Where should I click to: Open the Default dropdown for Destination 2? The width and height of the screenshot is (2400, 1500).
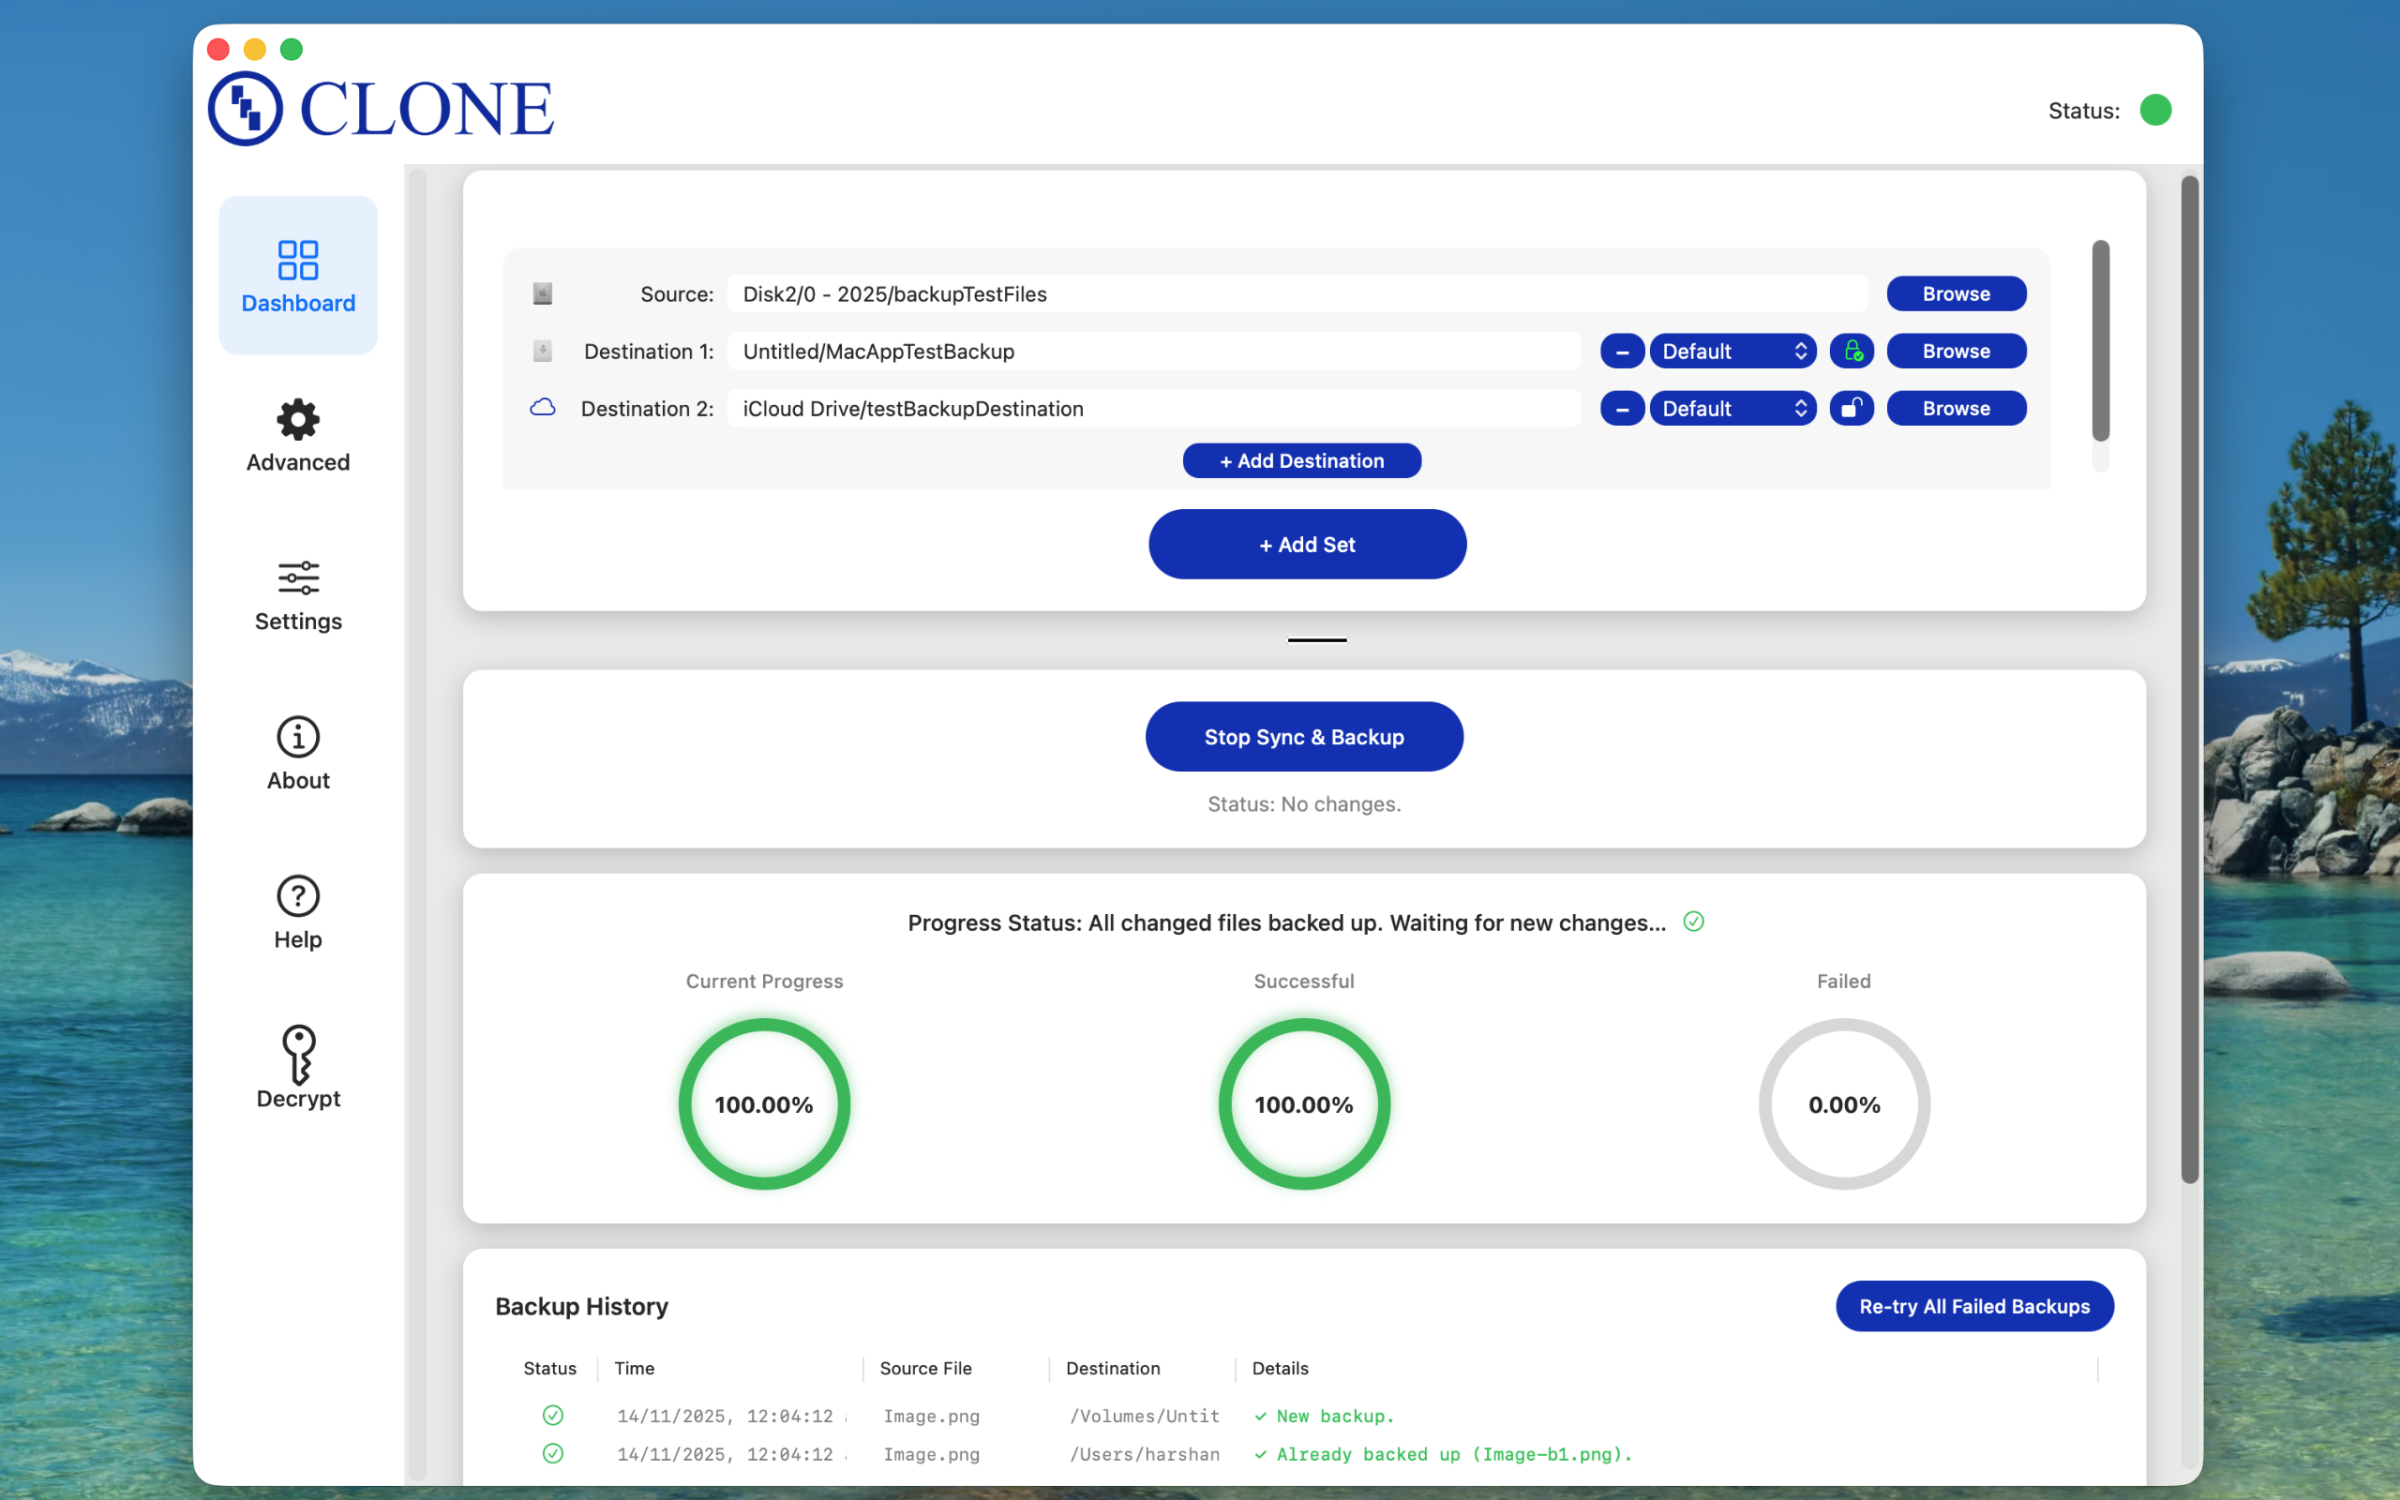(x=1732, y=408)
